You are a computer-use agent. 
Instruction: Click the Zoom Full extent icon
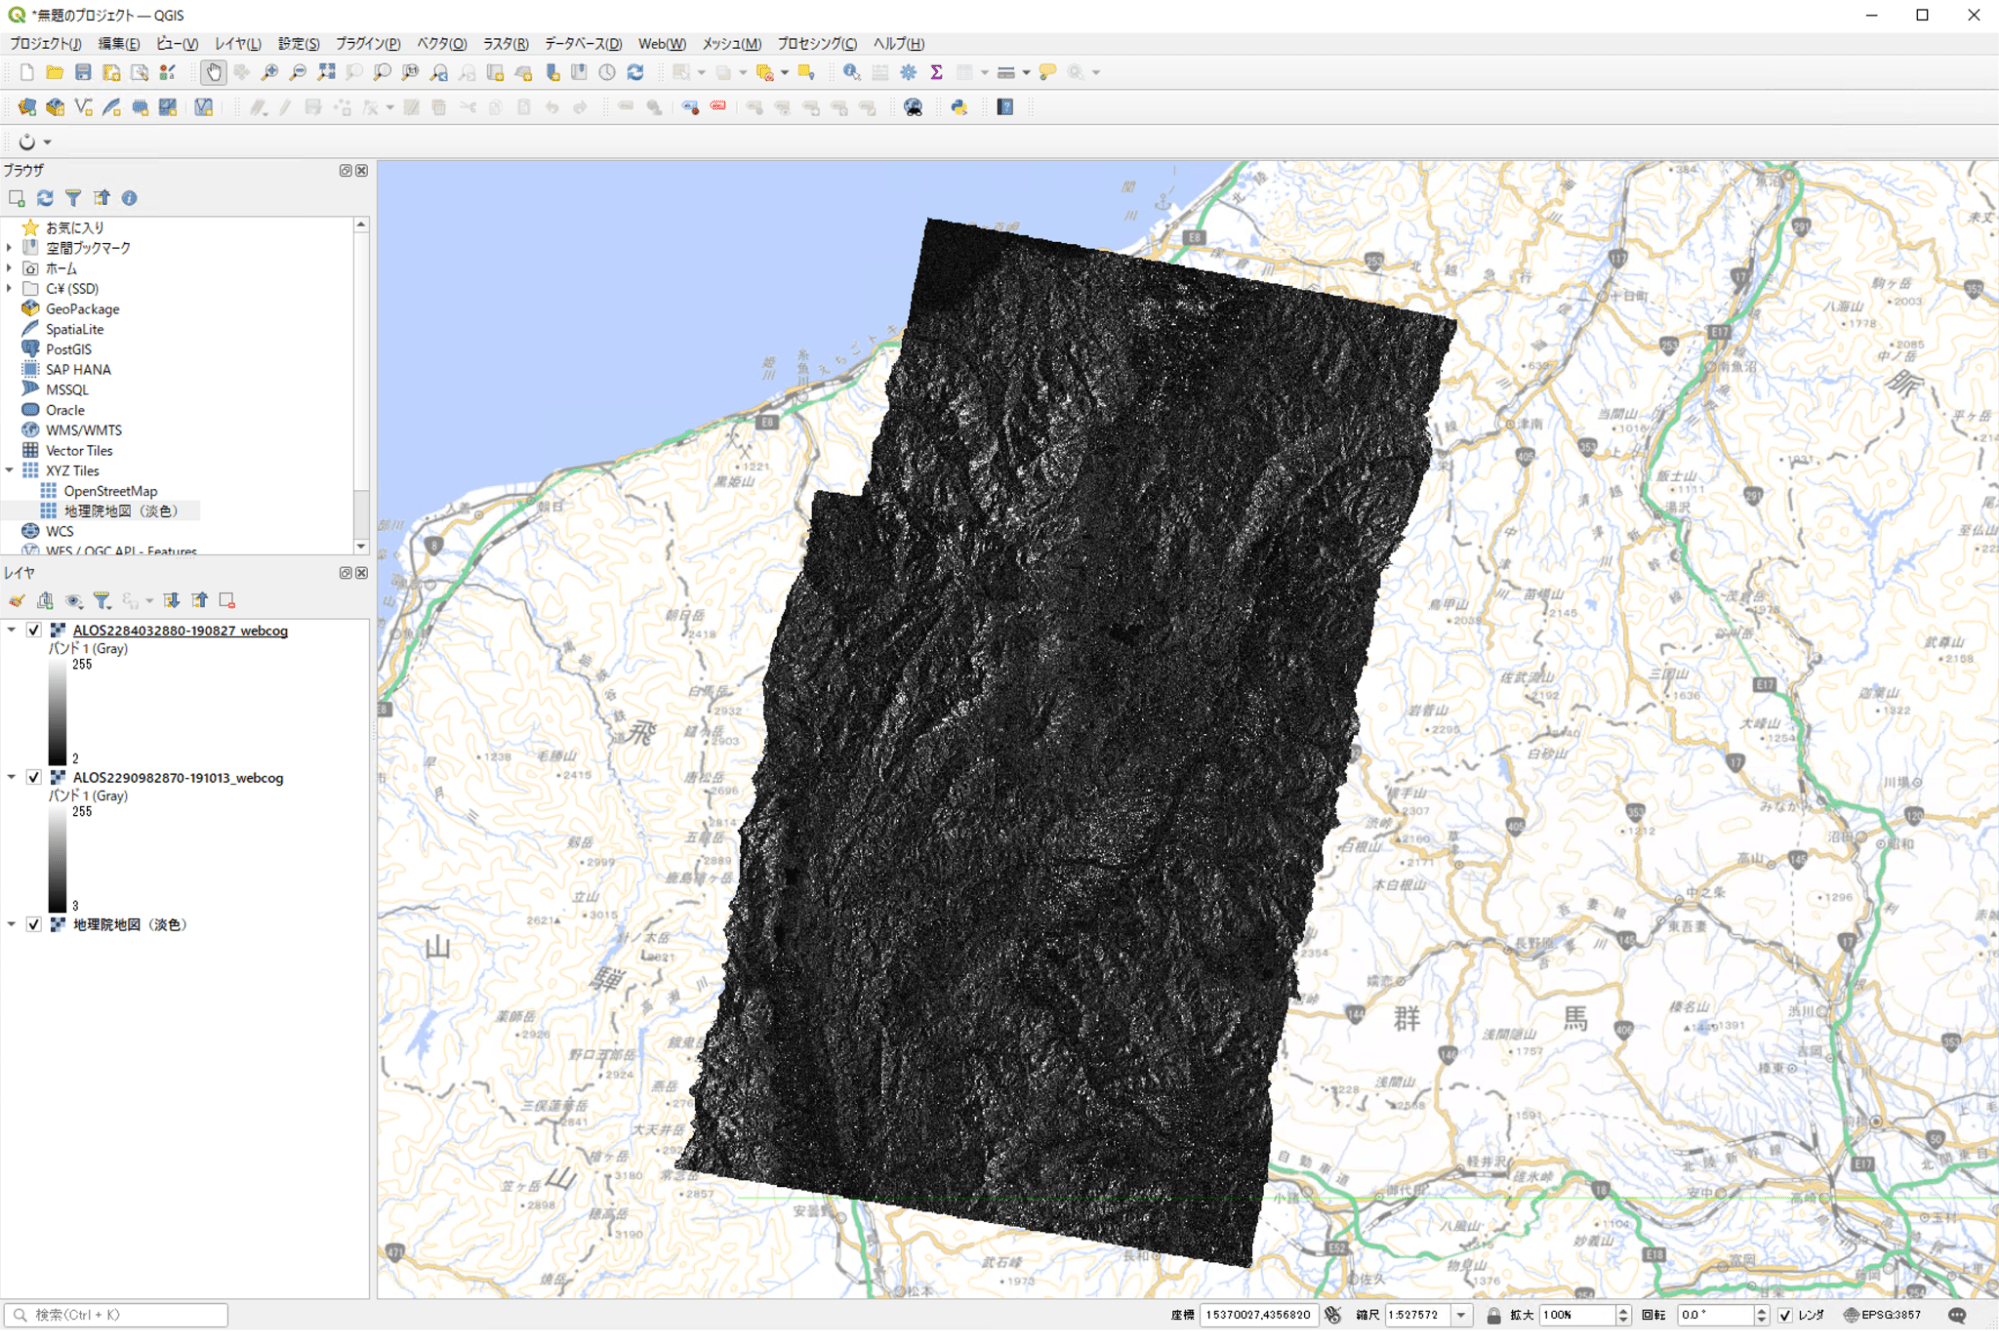pos(326,72)
